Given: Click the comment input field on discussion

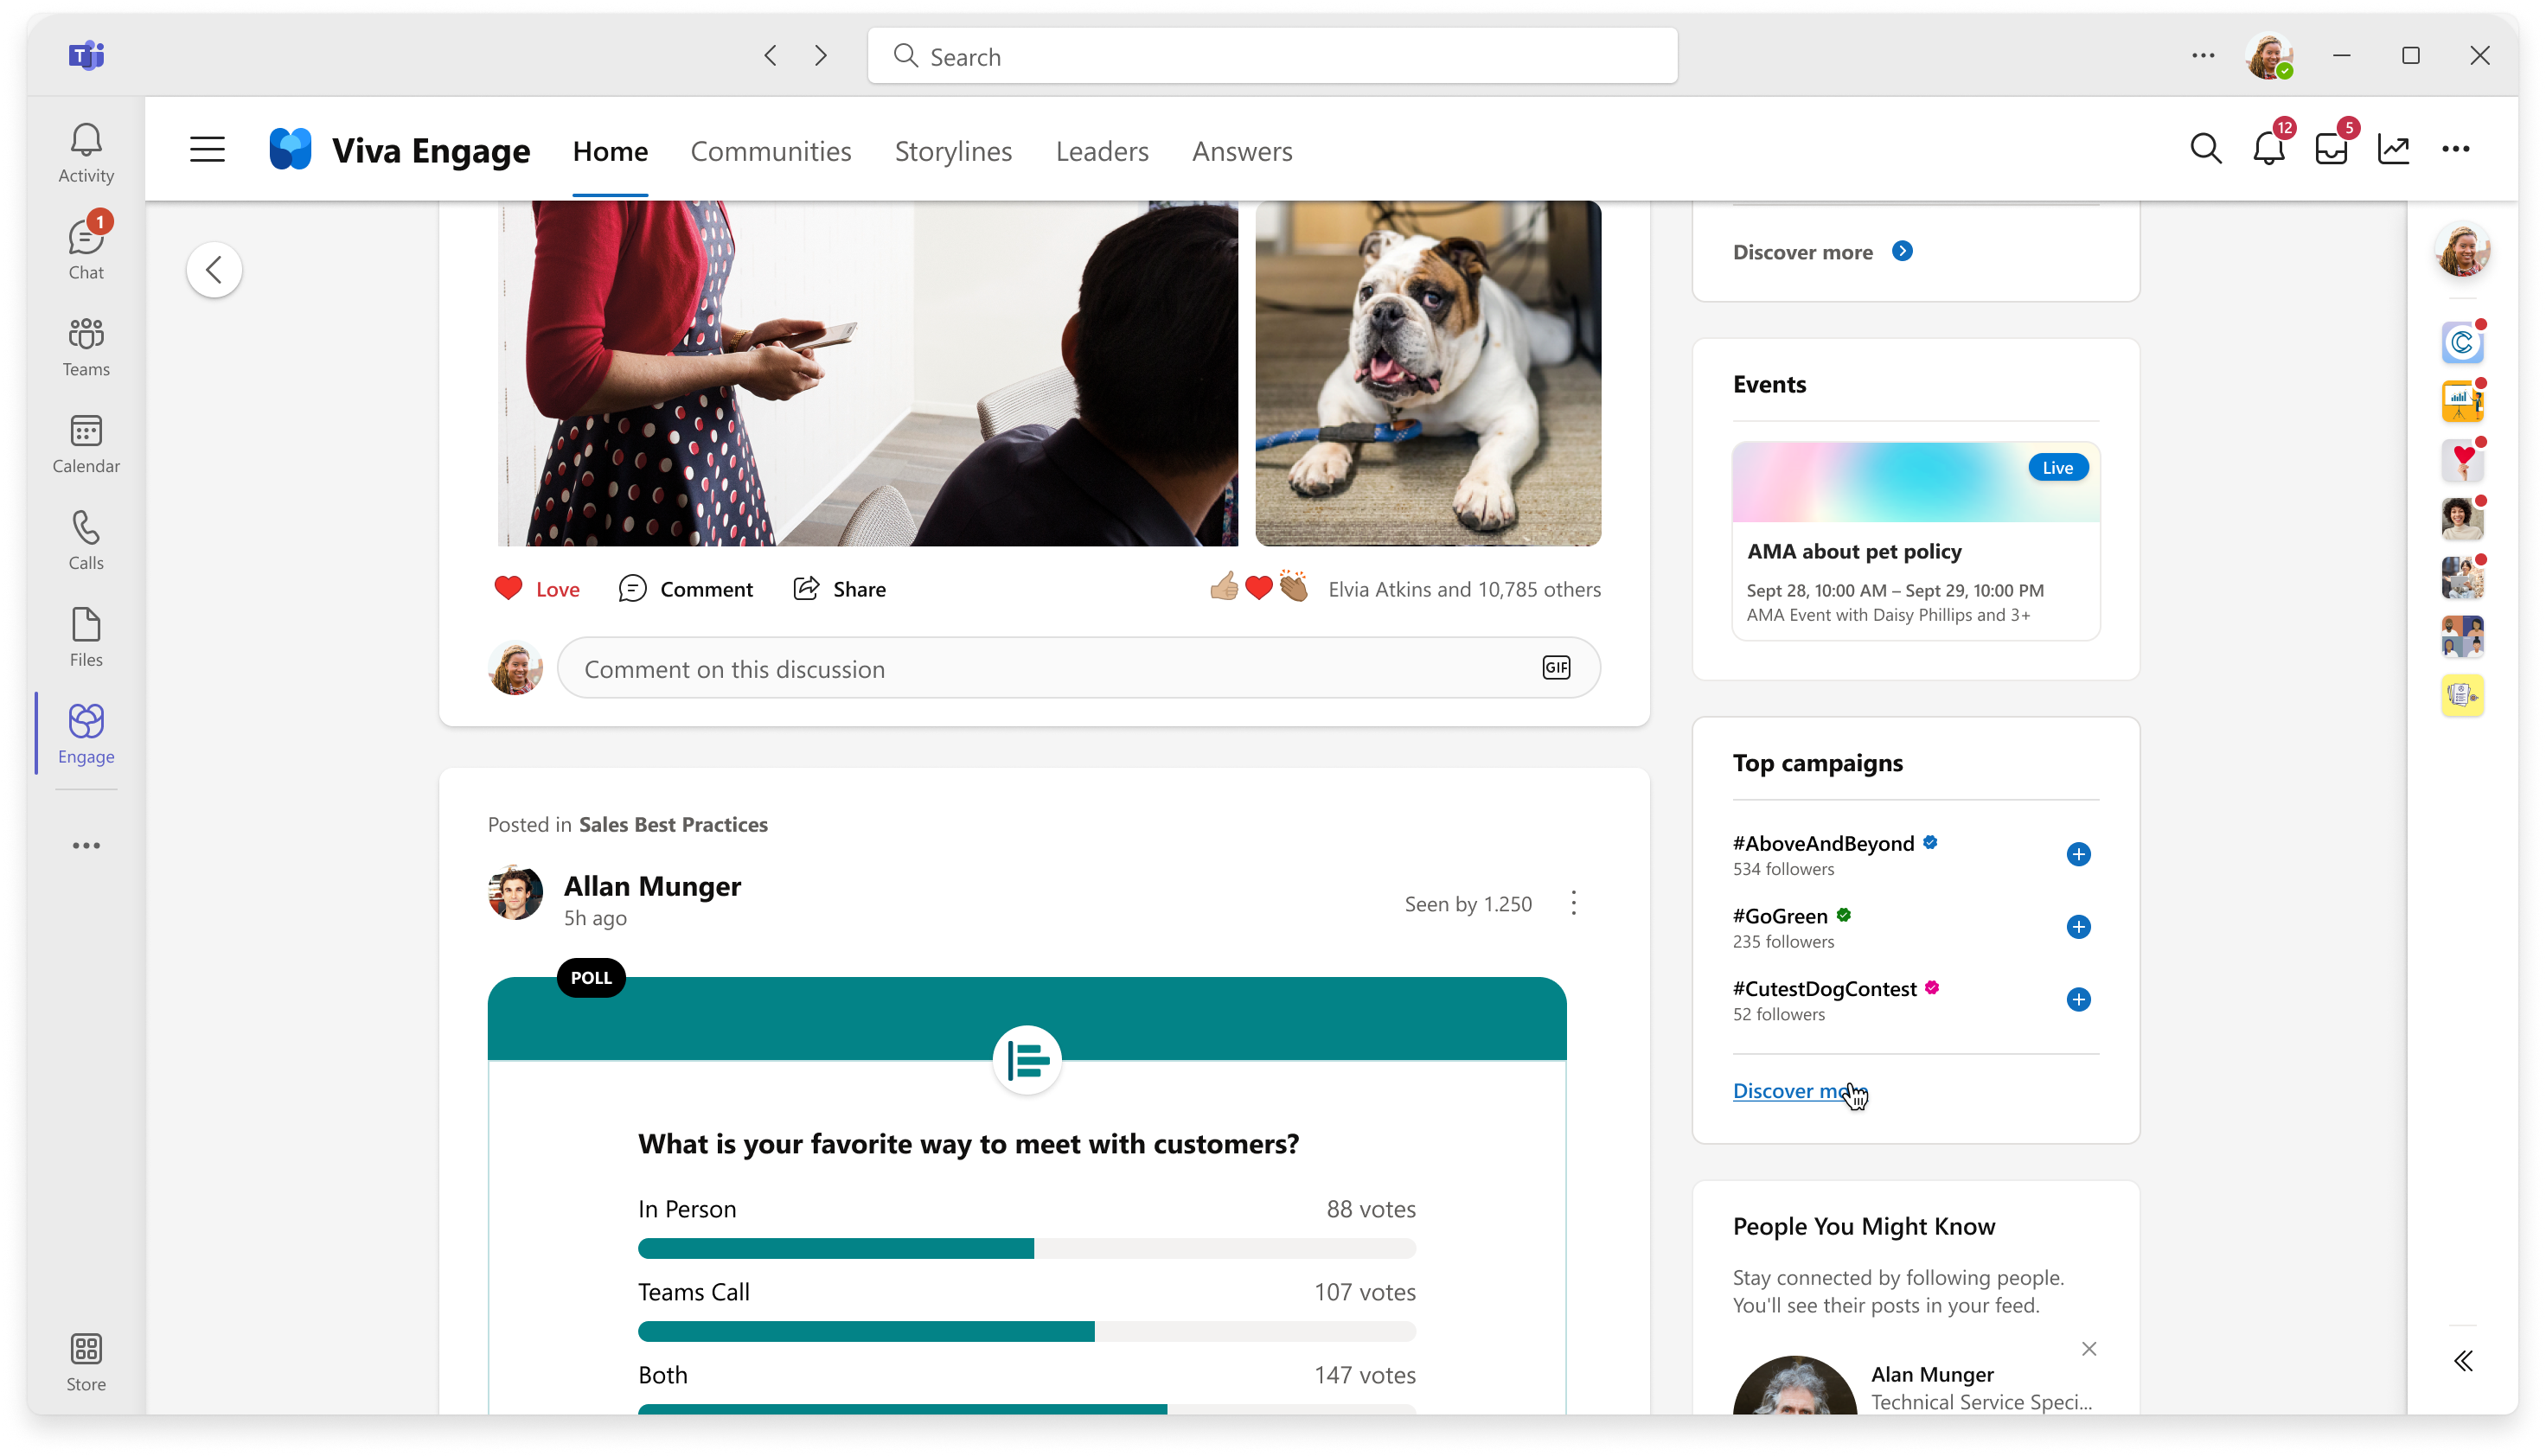Looking at the screenshot, I should point(1079,667).
